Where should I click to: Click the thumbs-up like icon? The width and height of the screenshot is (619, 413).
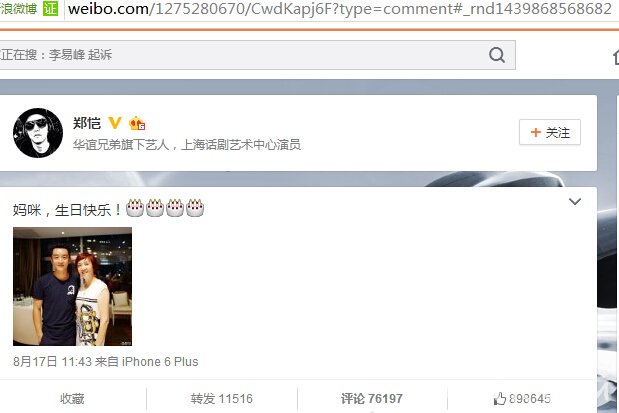tap(500, 398)
